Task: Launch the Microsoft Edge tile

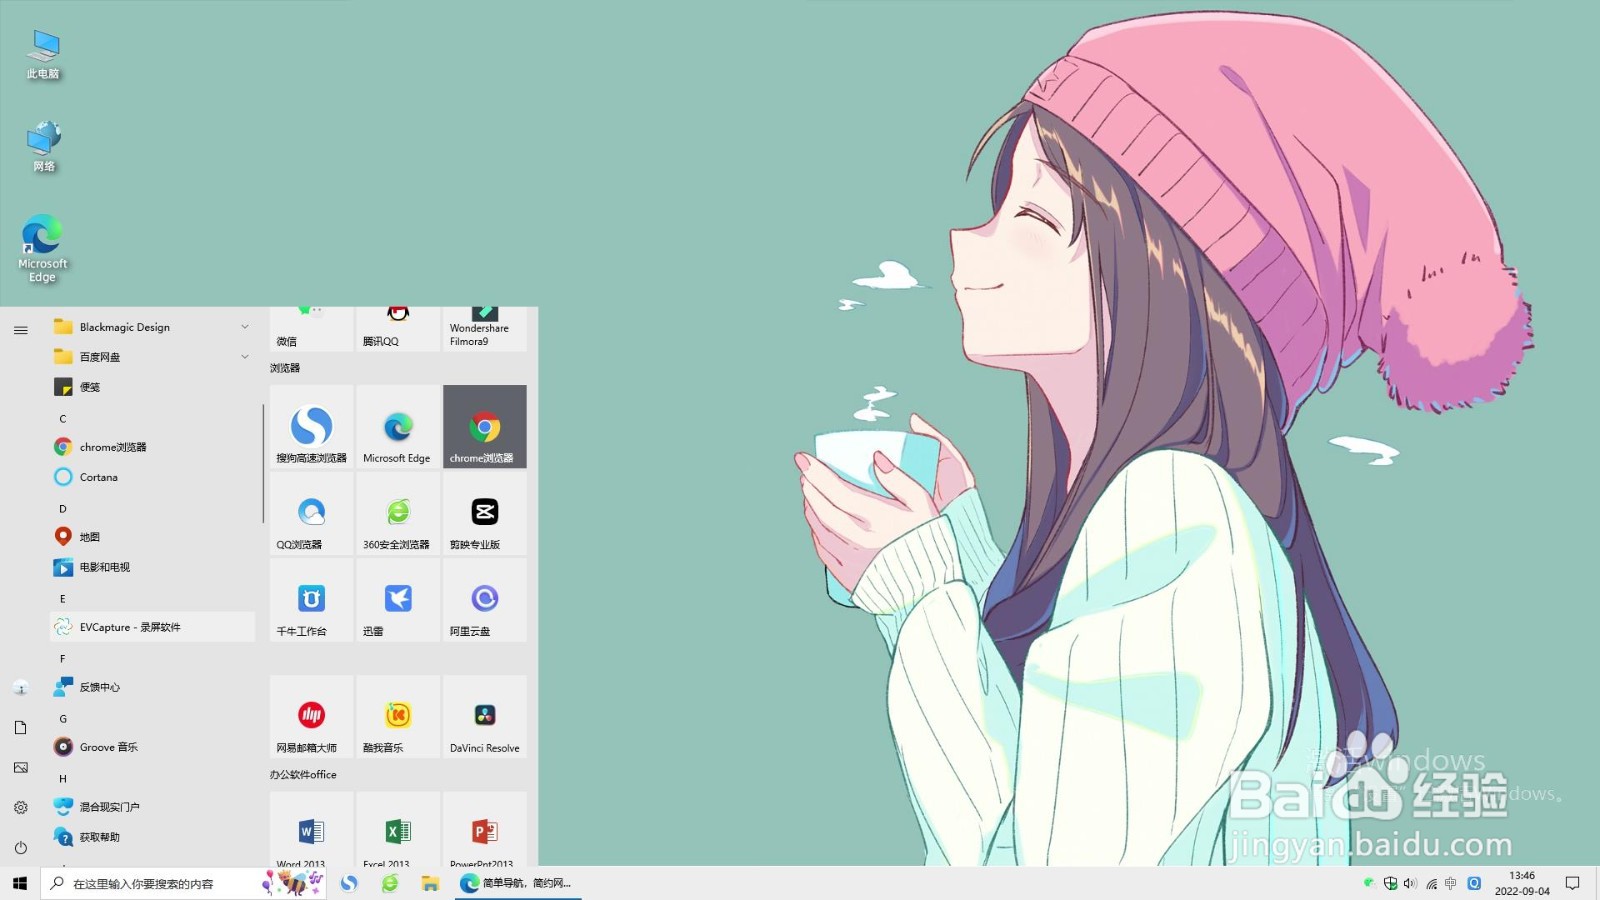Action: (x=398, y=427)
